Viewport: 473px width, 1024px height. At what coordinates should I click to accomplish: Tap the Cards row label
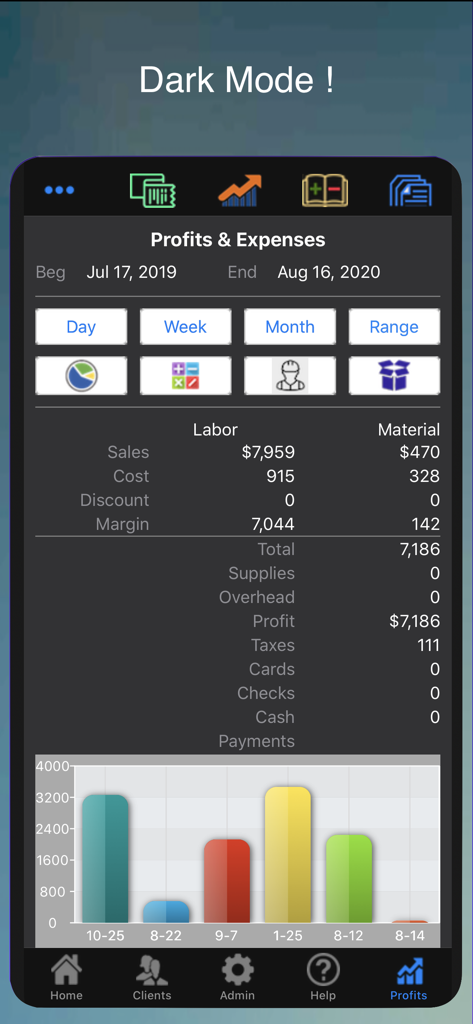click(272, 669)
